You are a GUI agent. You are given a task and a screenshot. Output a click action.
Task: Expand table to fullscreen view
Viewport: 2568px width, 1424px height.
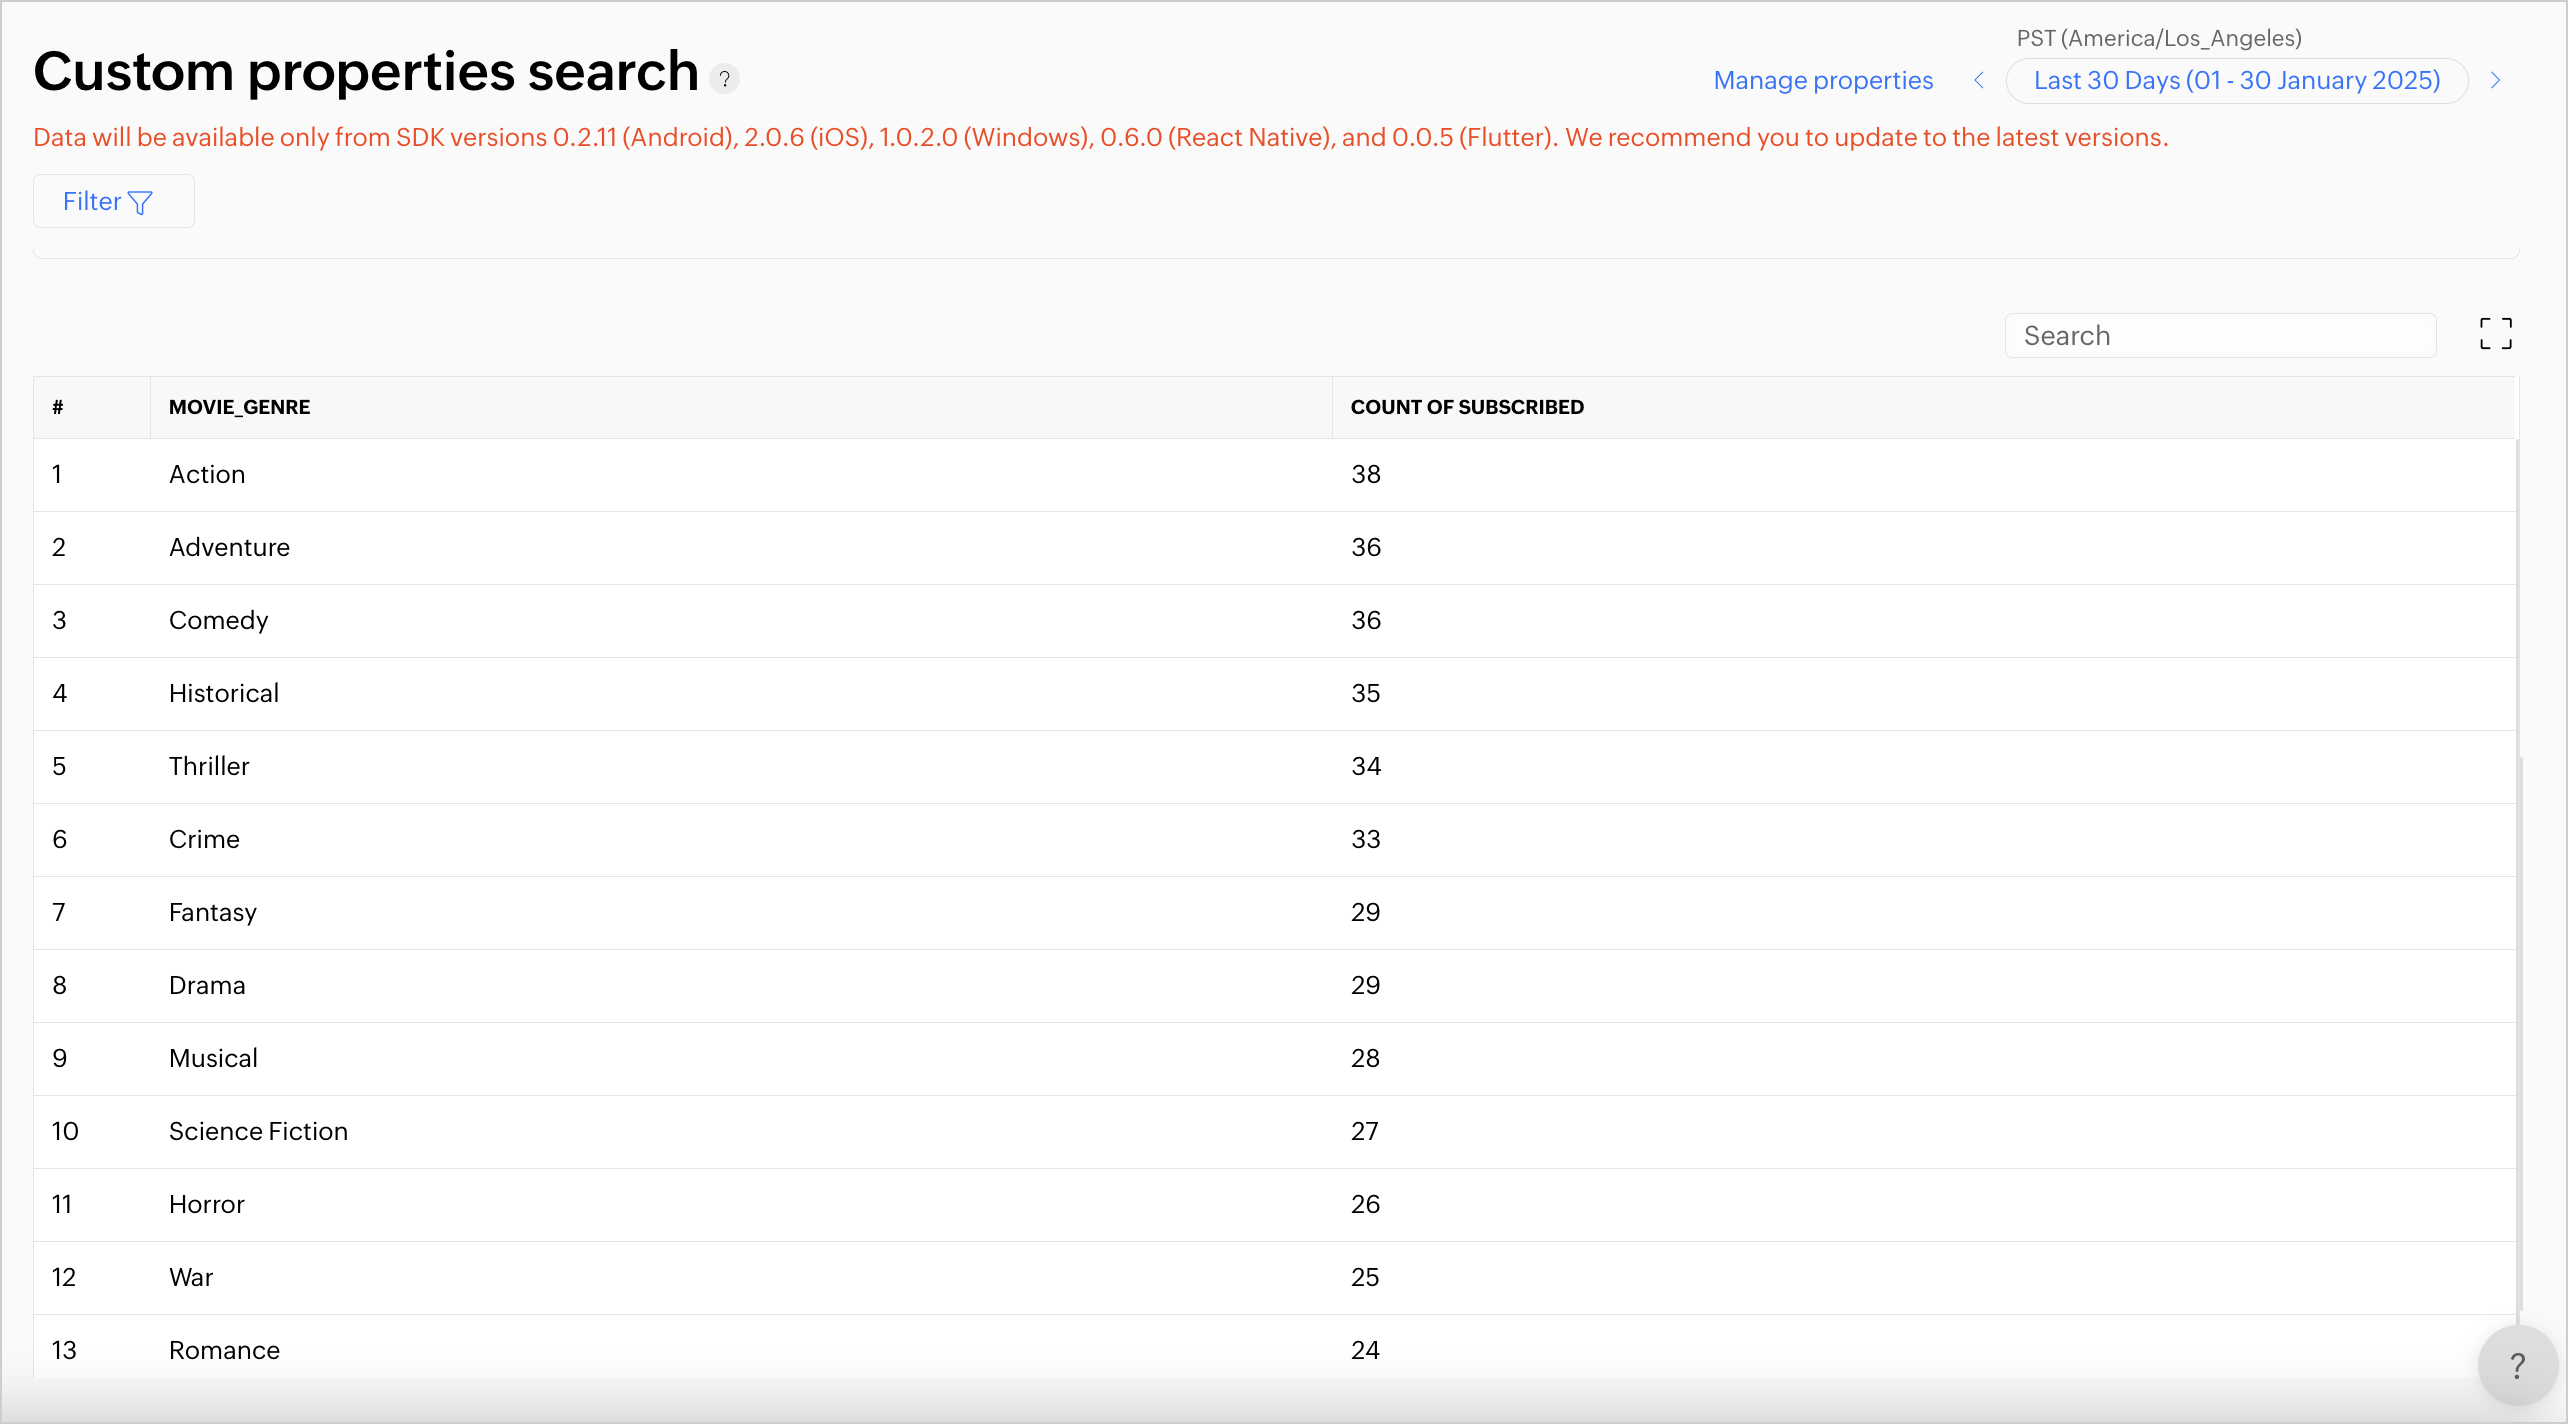2495,334
